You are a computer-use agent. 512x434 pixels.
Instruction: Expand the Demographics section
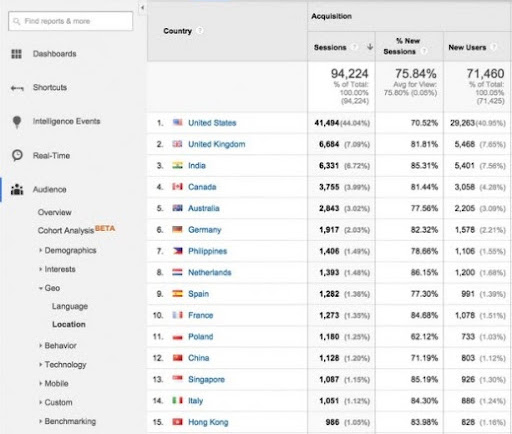40,250
